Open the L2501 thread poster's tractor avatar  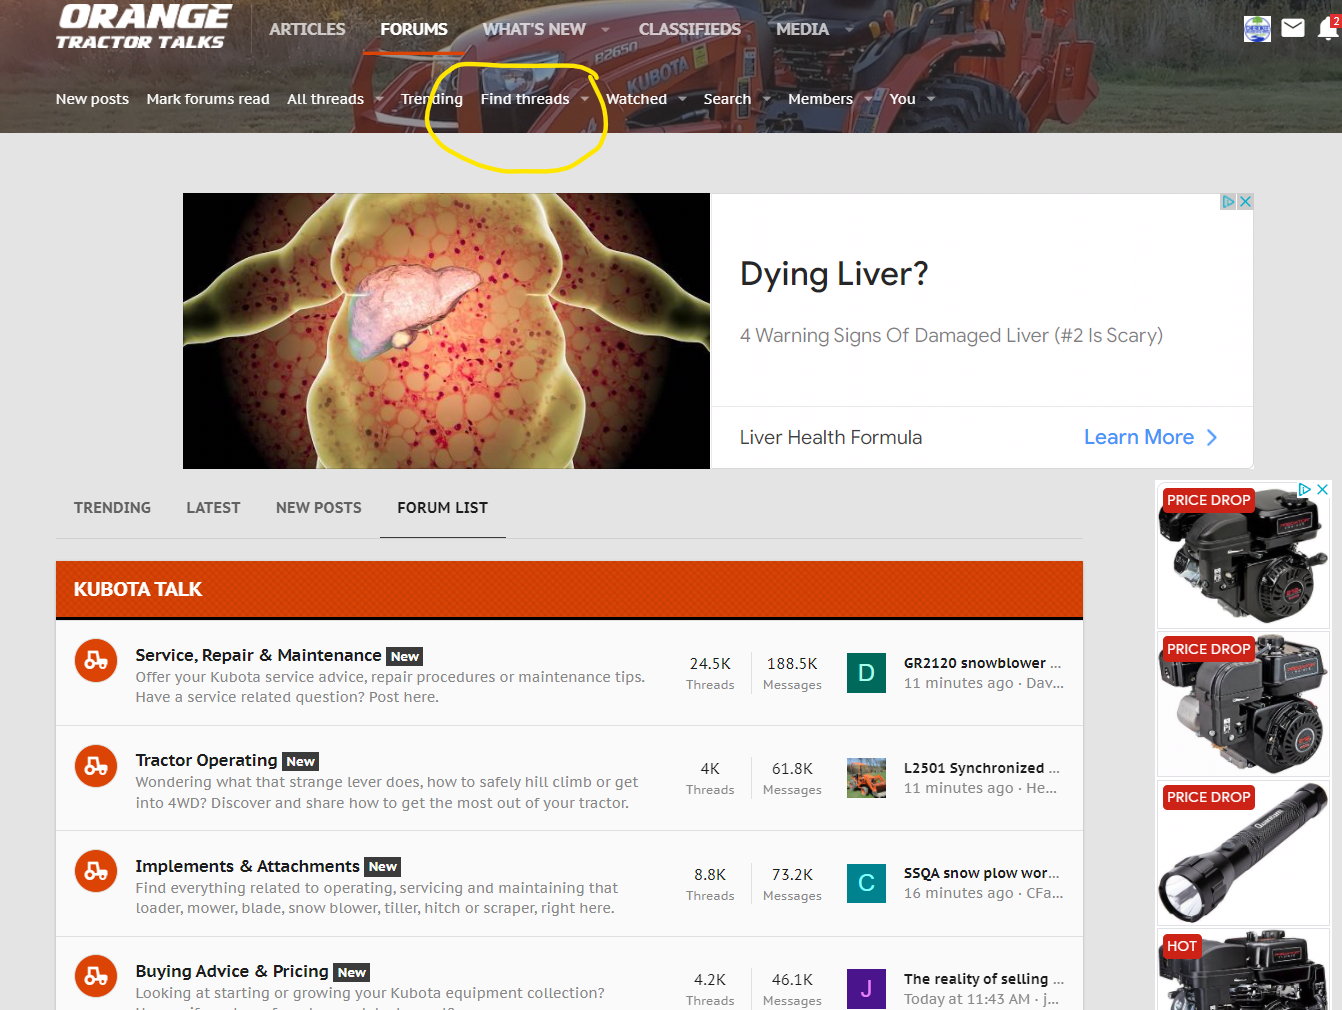[x=866, y=778]
